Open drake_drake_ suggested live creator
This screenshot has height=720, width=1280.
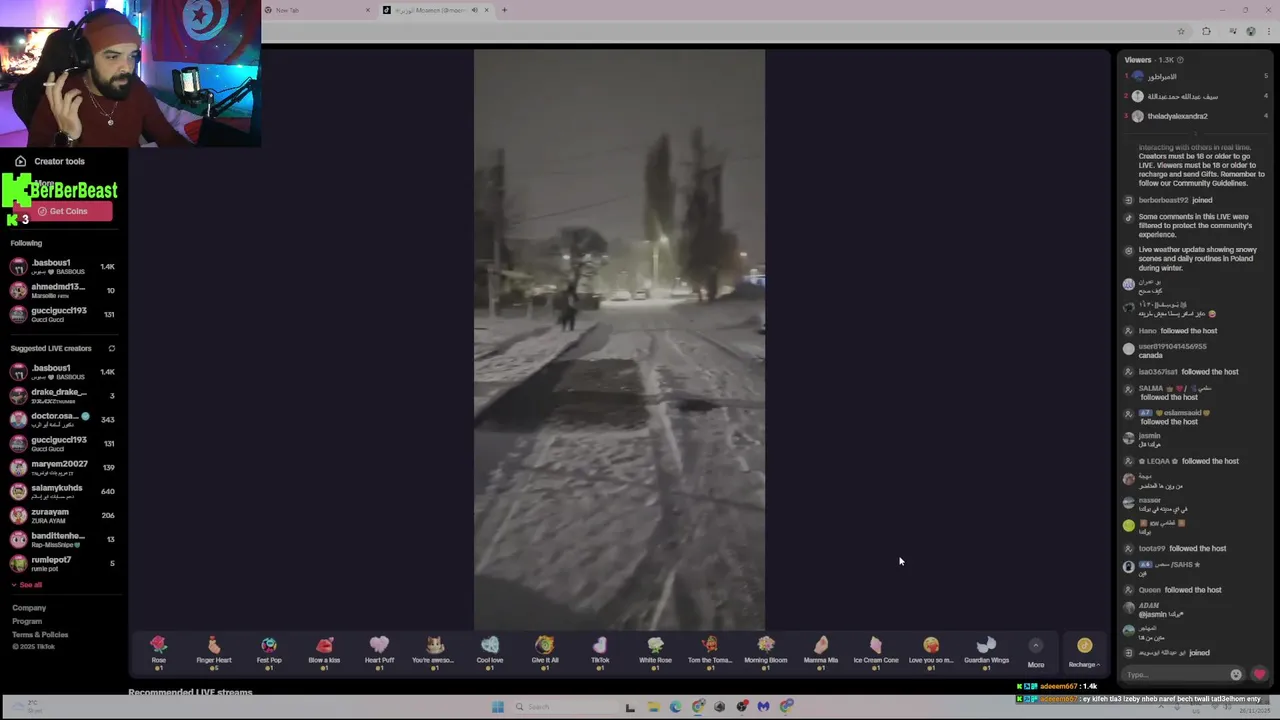[x=62, y=395]
